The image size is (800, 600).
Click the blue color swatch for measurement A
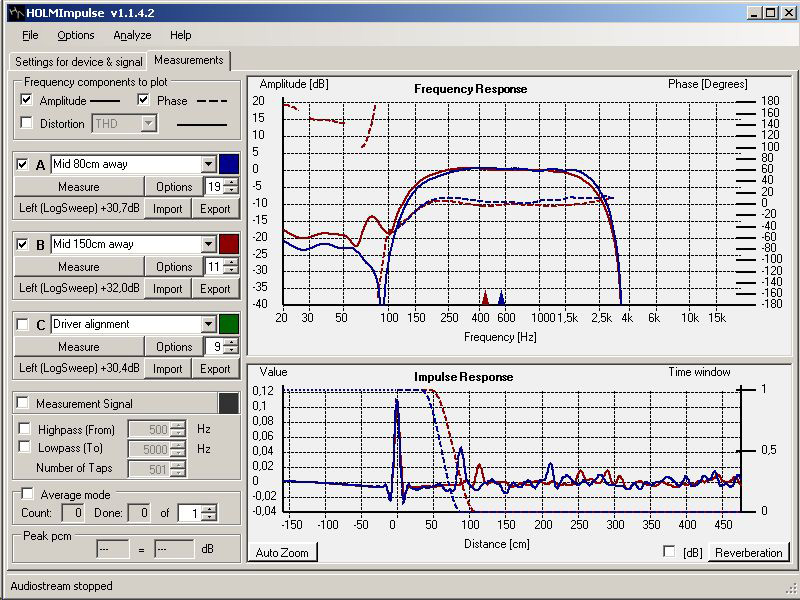point(229,164)
